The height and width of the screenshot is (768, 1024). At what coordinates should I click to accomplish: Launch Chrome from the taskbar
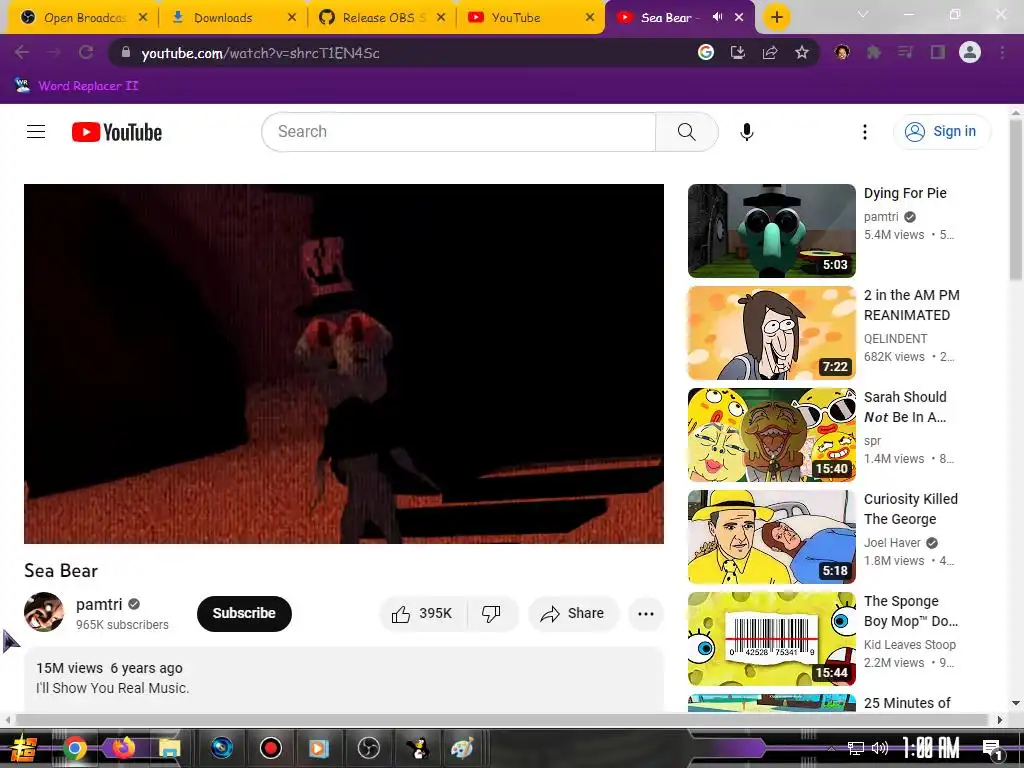point(74,748)
